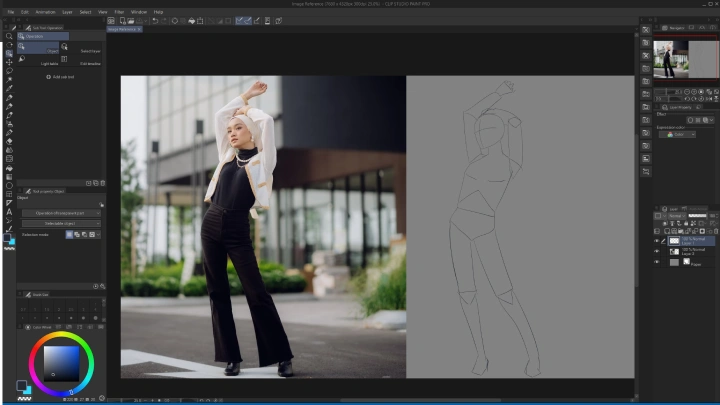Select the Text tool
This screenshot has height=405, width=720.
click(9, 212)
